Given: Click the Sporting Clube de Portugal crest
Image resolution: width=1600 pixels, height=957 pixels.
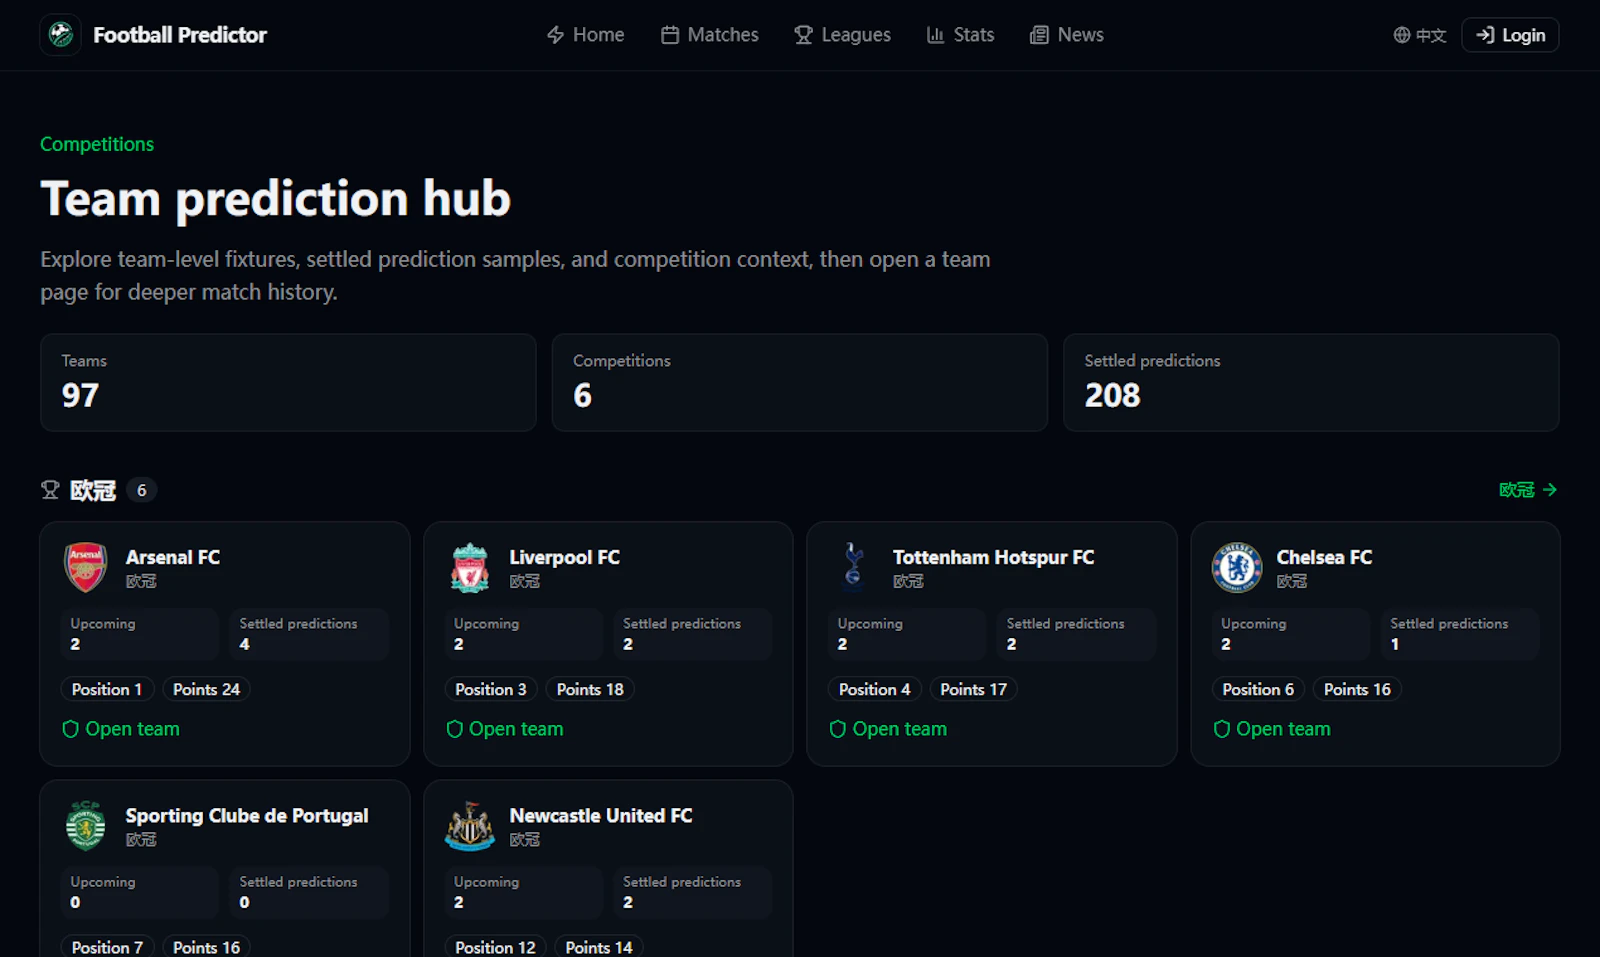Looking at the screenshot, I should point(86,826).
